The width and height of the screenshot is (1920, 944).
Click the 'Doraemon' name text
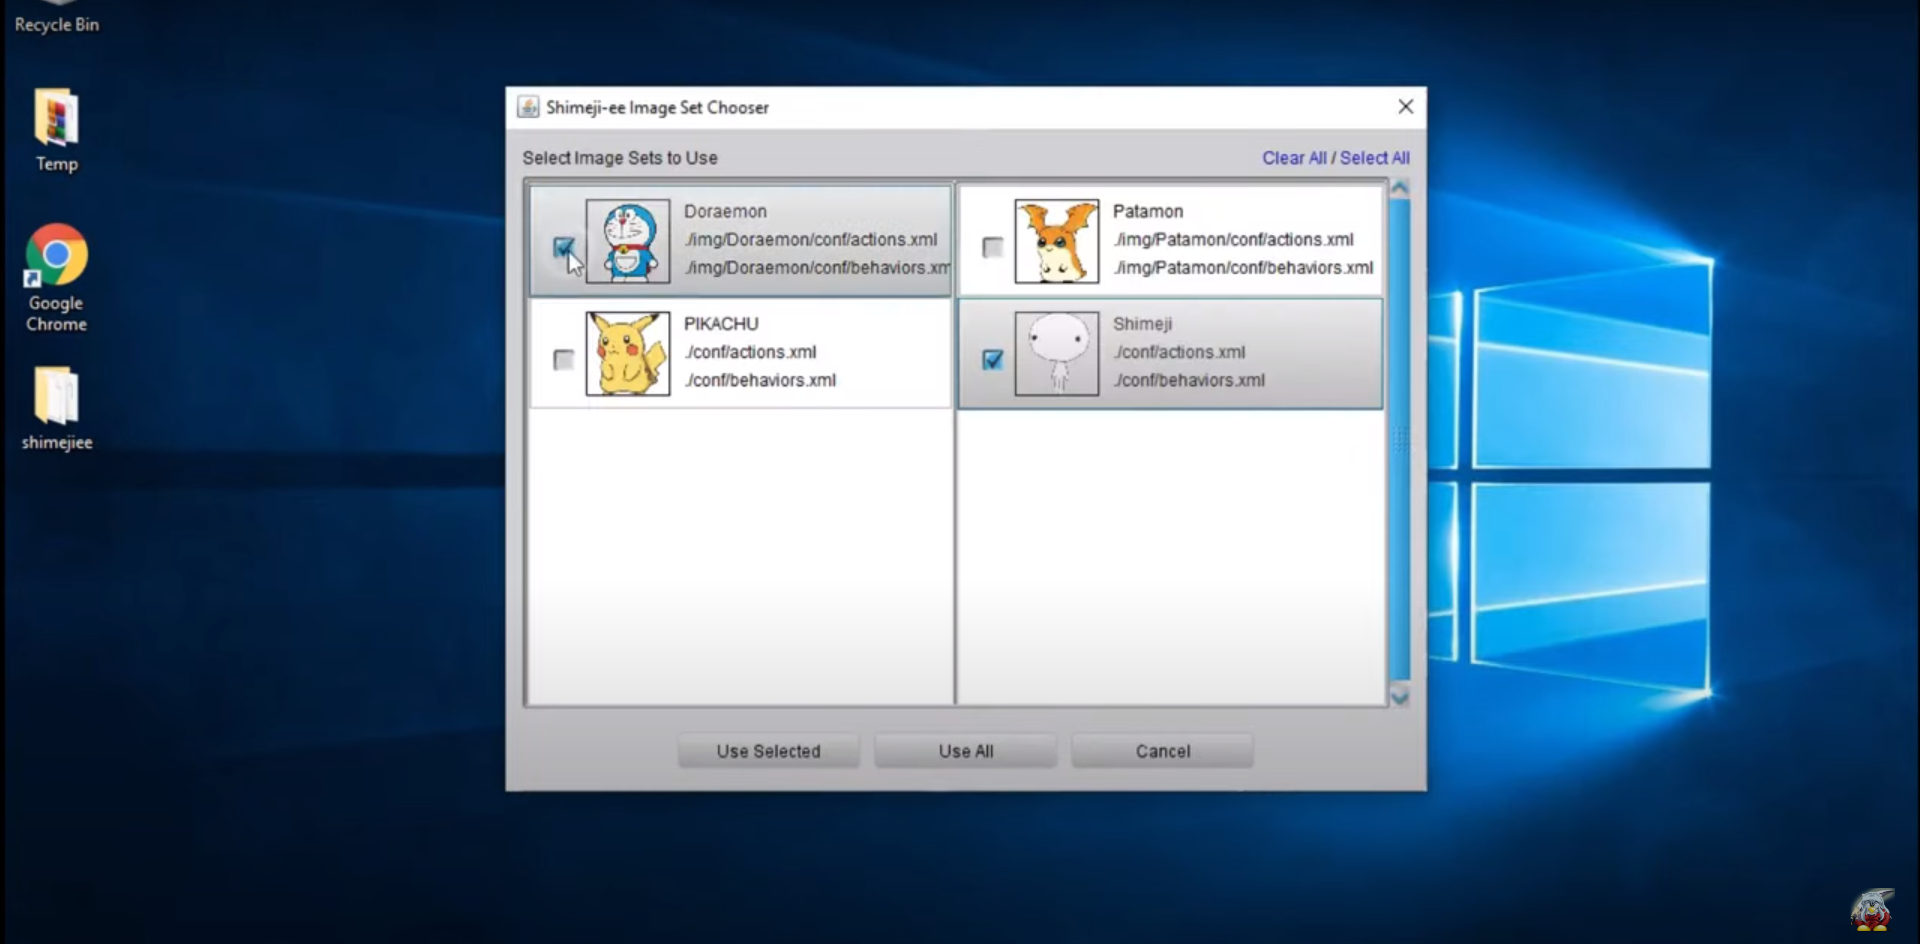(725, 212)
